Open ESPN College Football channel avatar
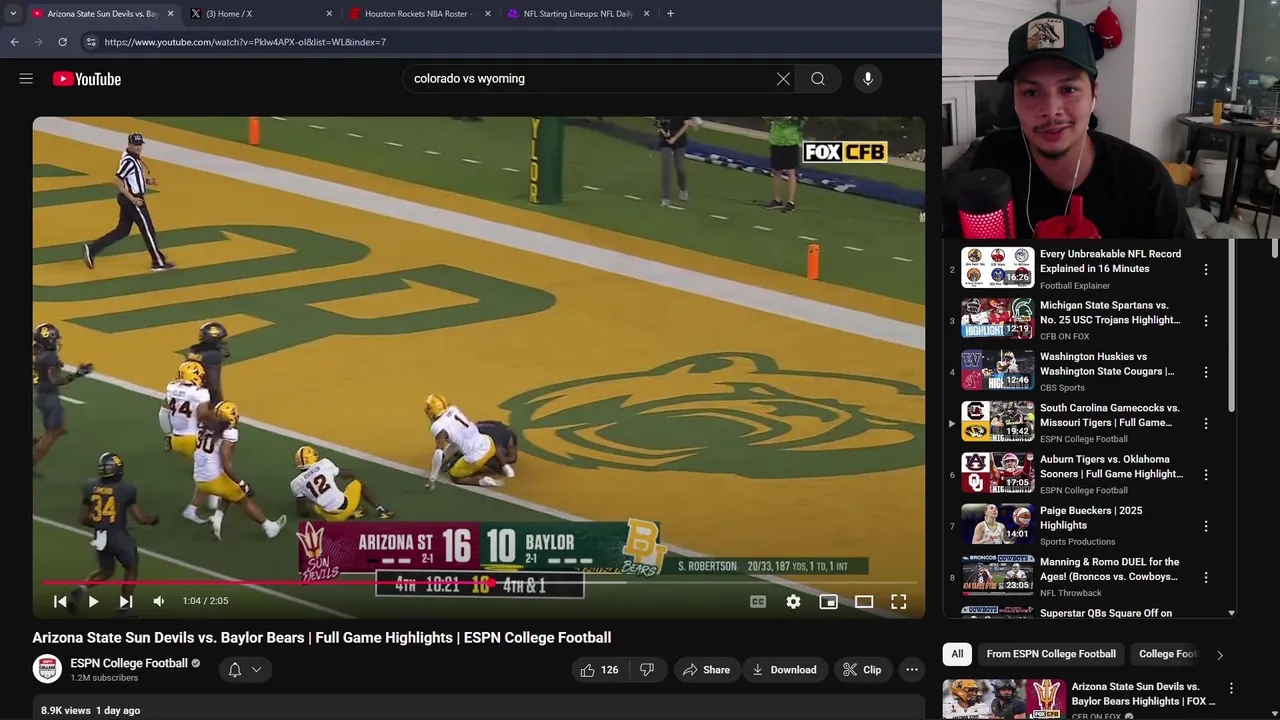 pos(47,669)
